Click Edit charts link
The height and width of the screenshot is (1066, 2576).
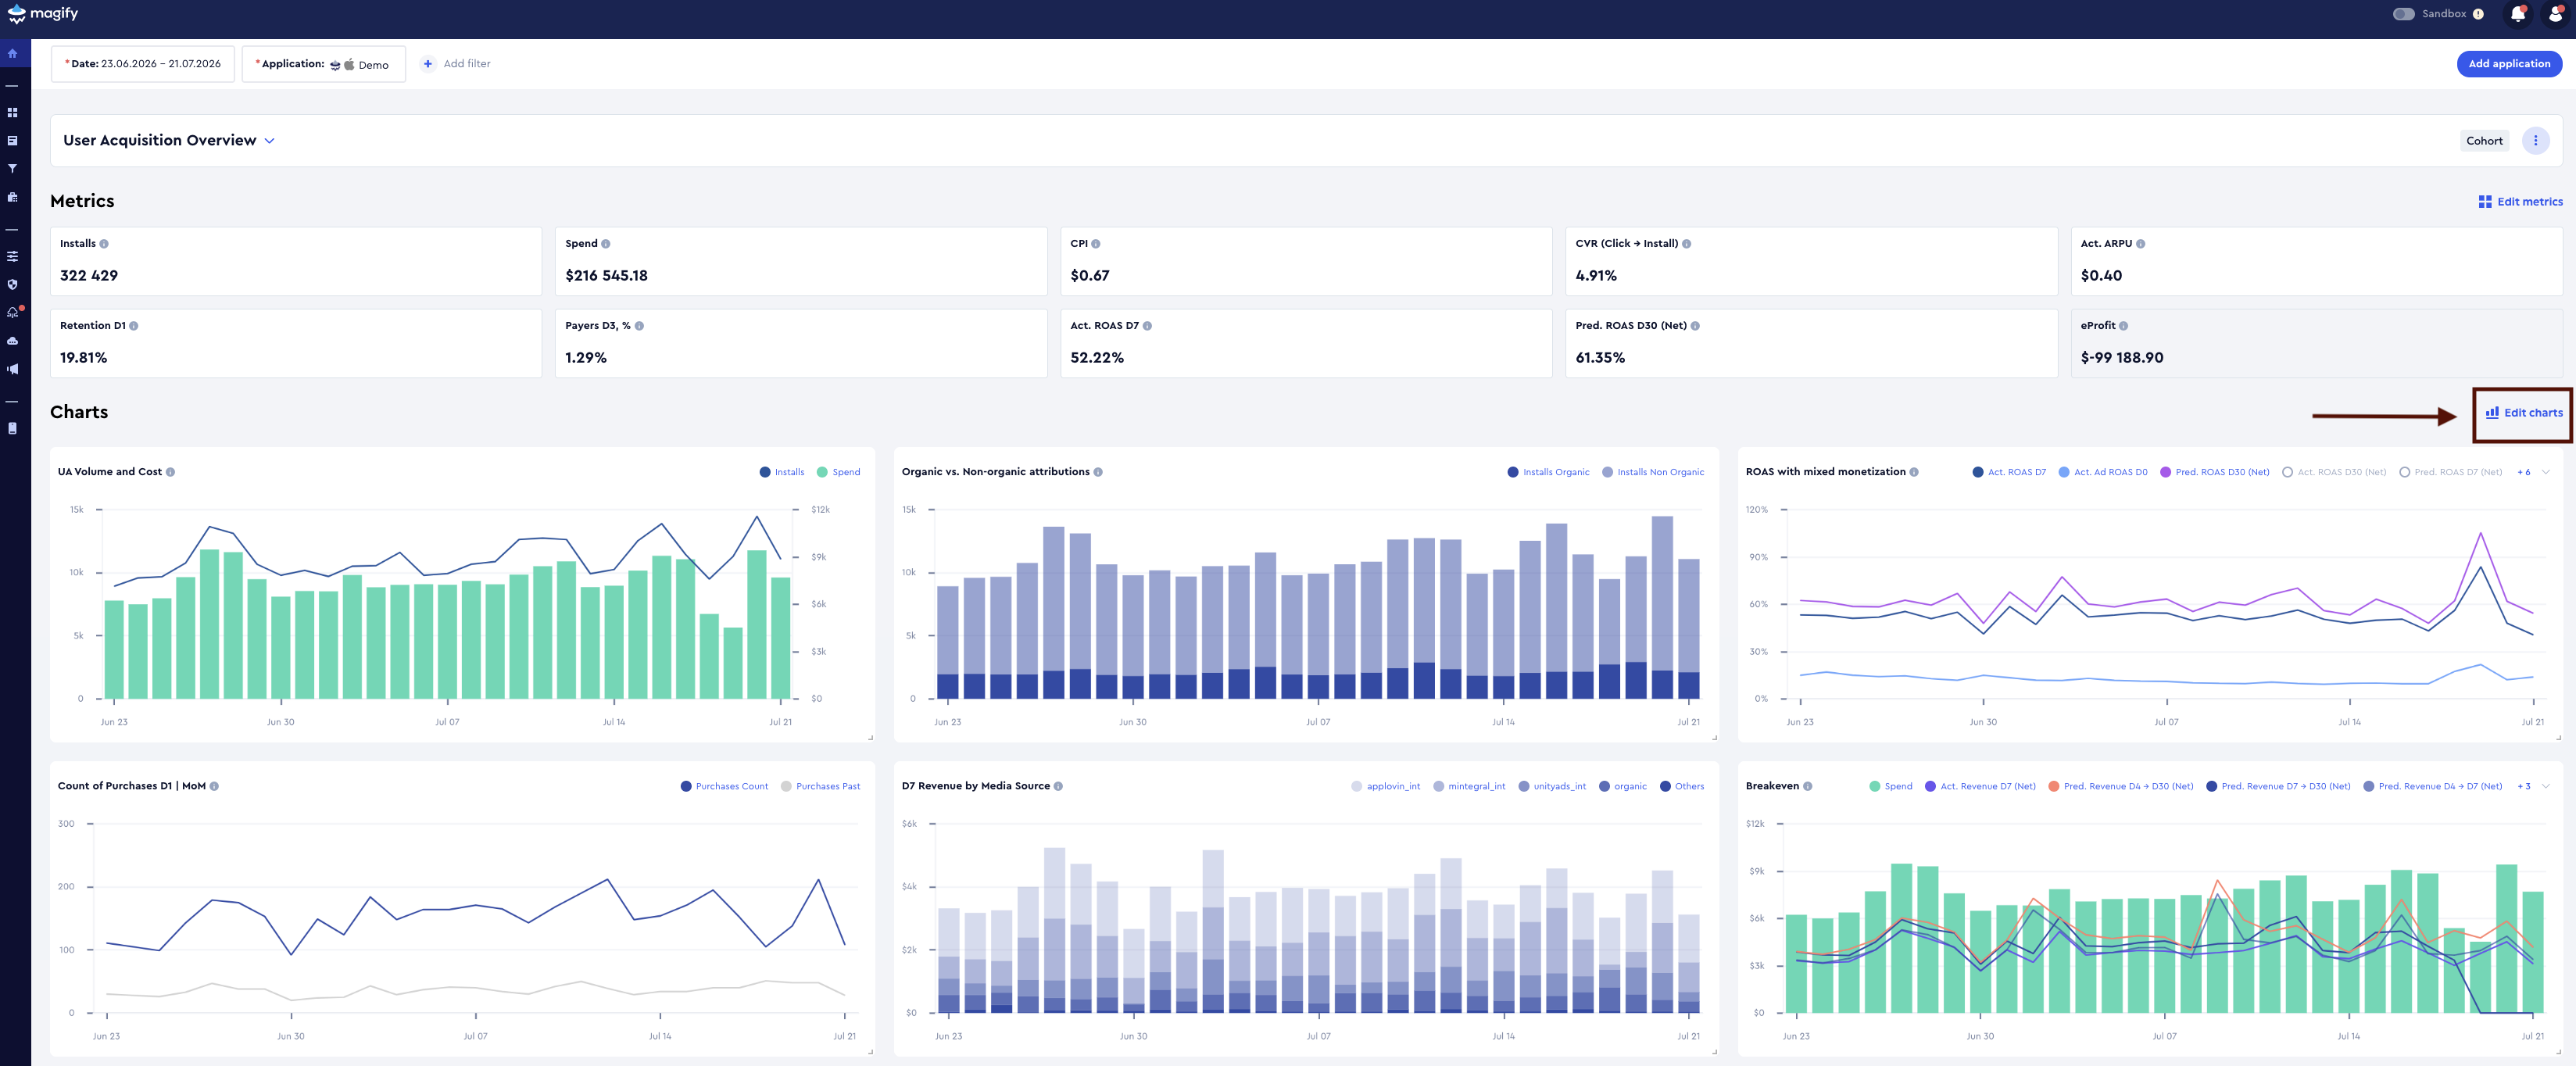(x=2524, y=413)
